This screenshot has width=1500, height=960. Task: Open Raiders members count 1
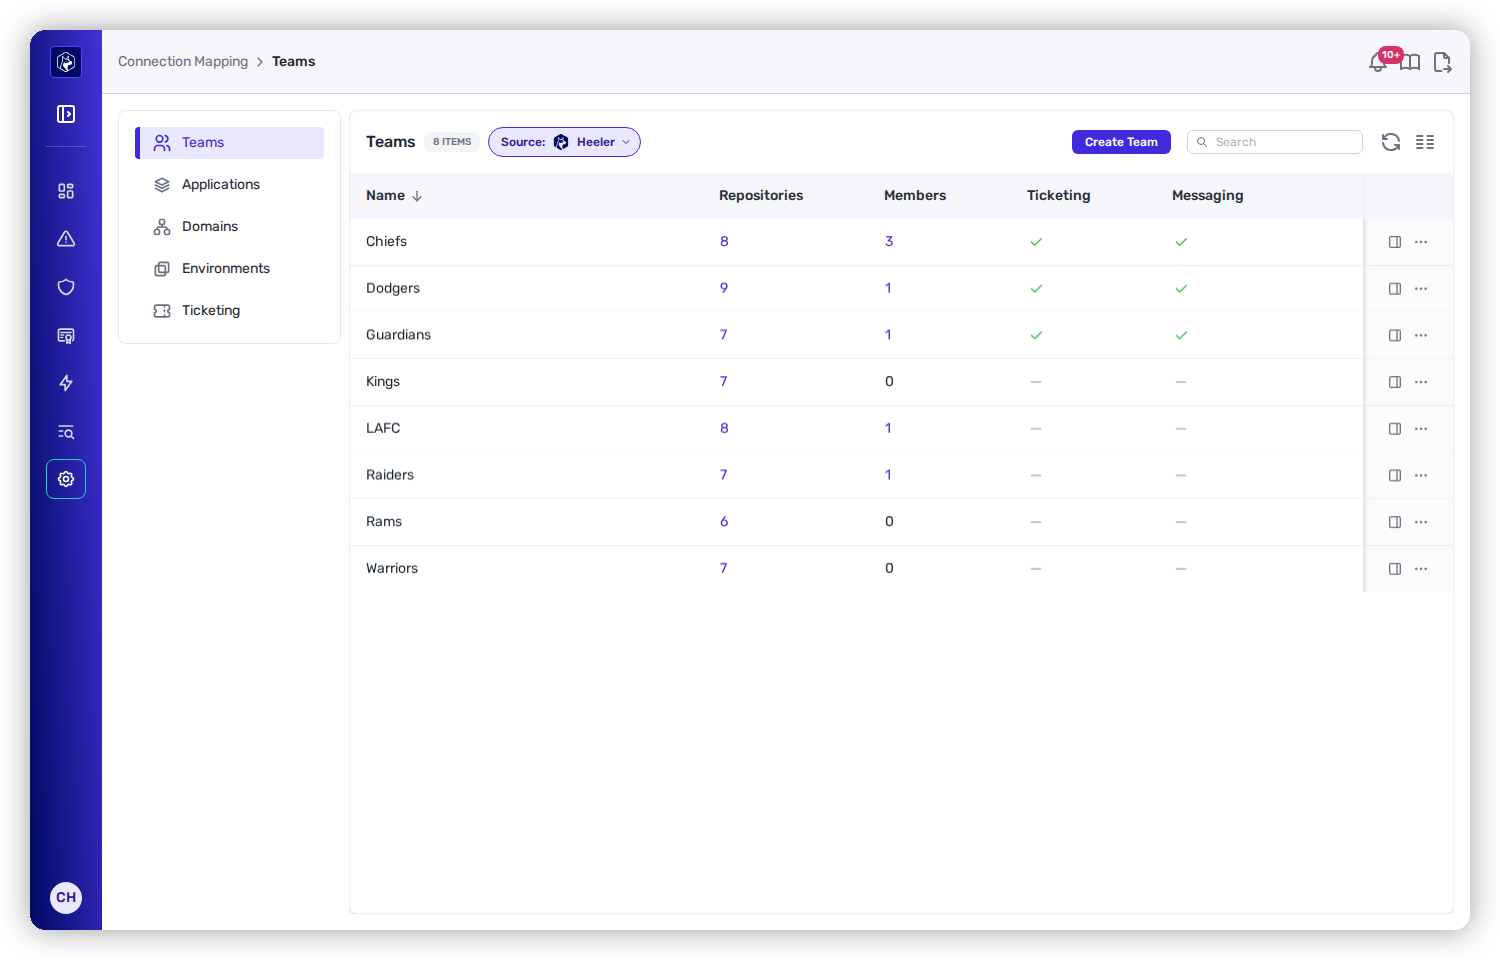tap(888, 475)
